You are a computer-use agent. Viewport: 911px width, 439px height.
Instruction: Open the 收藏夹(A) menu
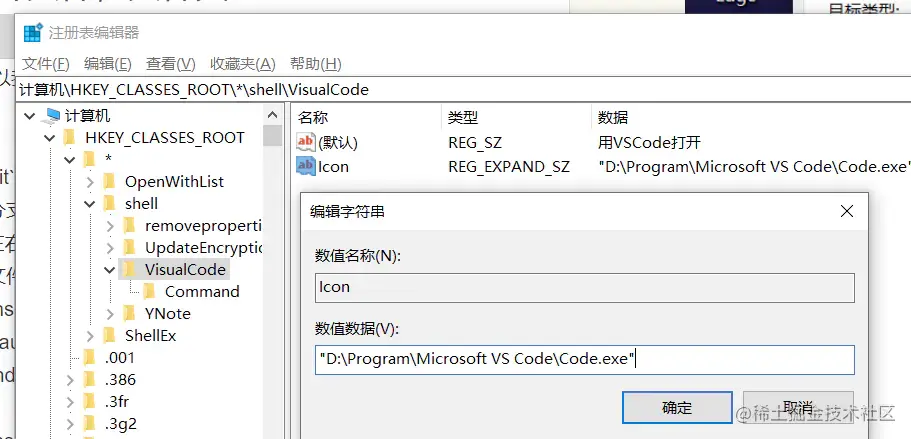(242, 64)
